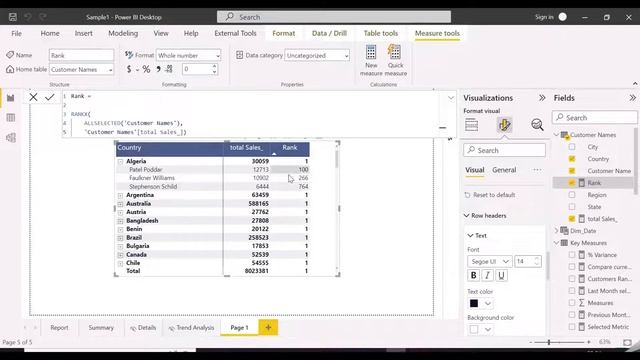Image resolution: width=640 pixels, height=360 pixels.
Task: Open Analytics magnifier pane icon
Action: tap(537, 124)
